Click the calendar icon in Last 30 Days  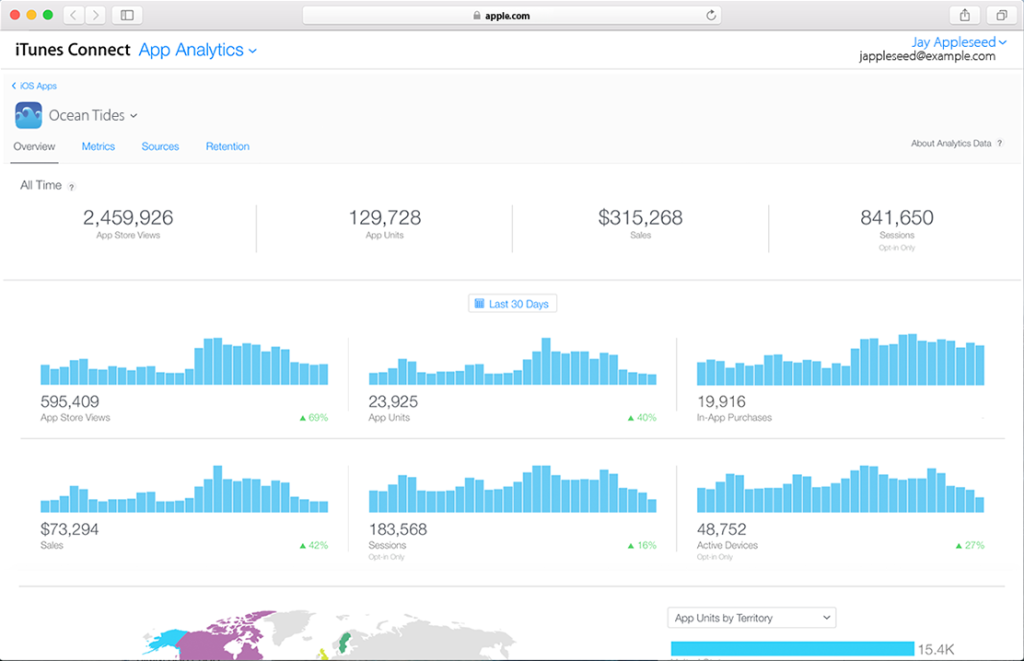pos(479,304)
